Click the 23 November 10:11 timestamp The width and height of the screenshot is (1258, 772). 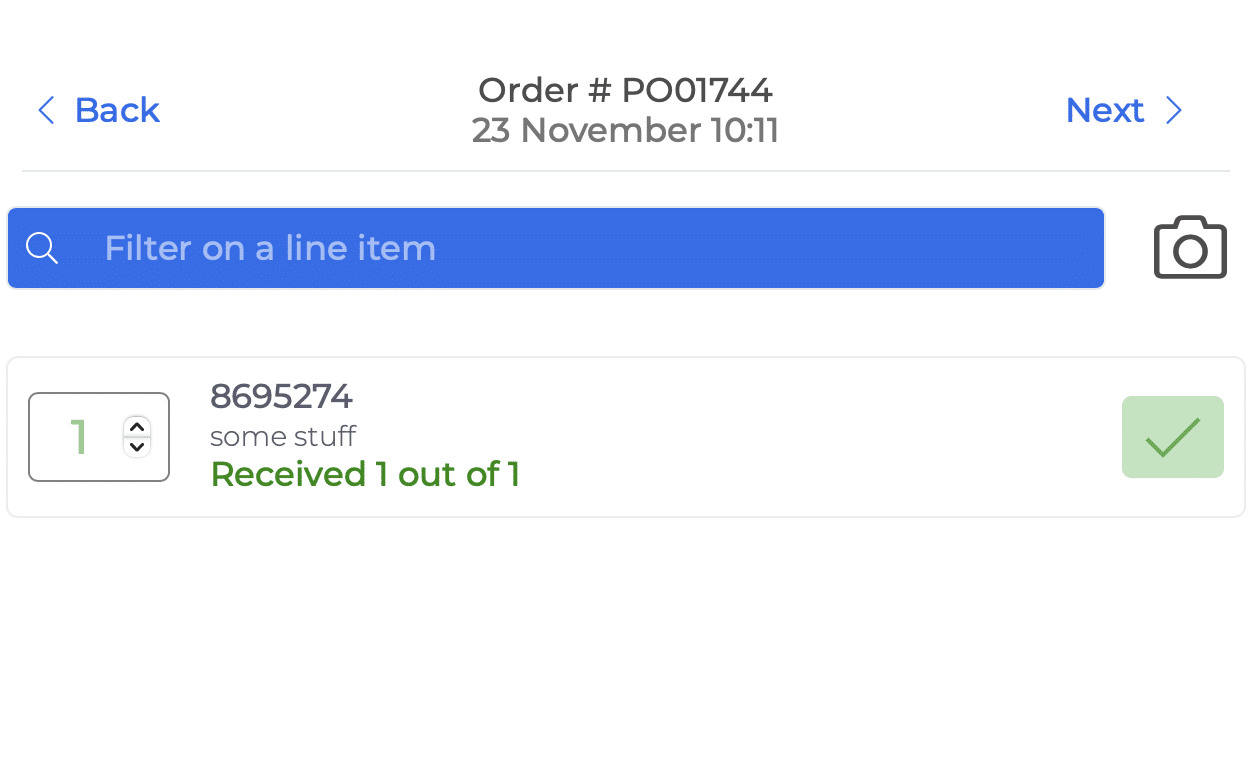[625, 131]
